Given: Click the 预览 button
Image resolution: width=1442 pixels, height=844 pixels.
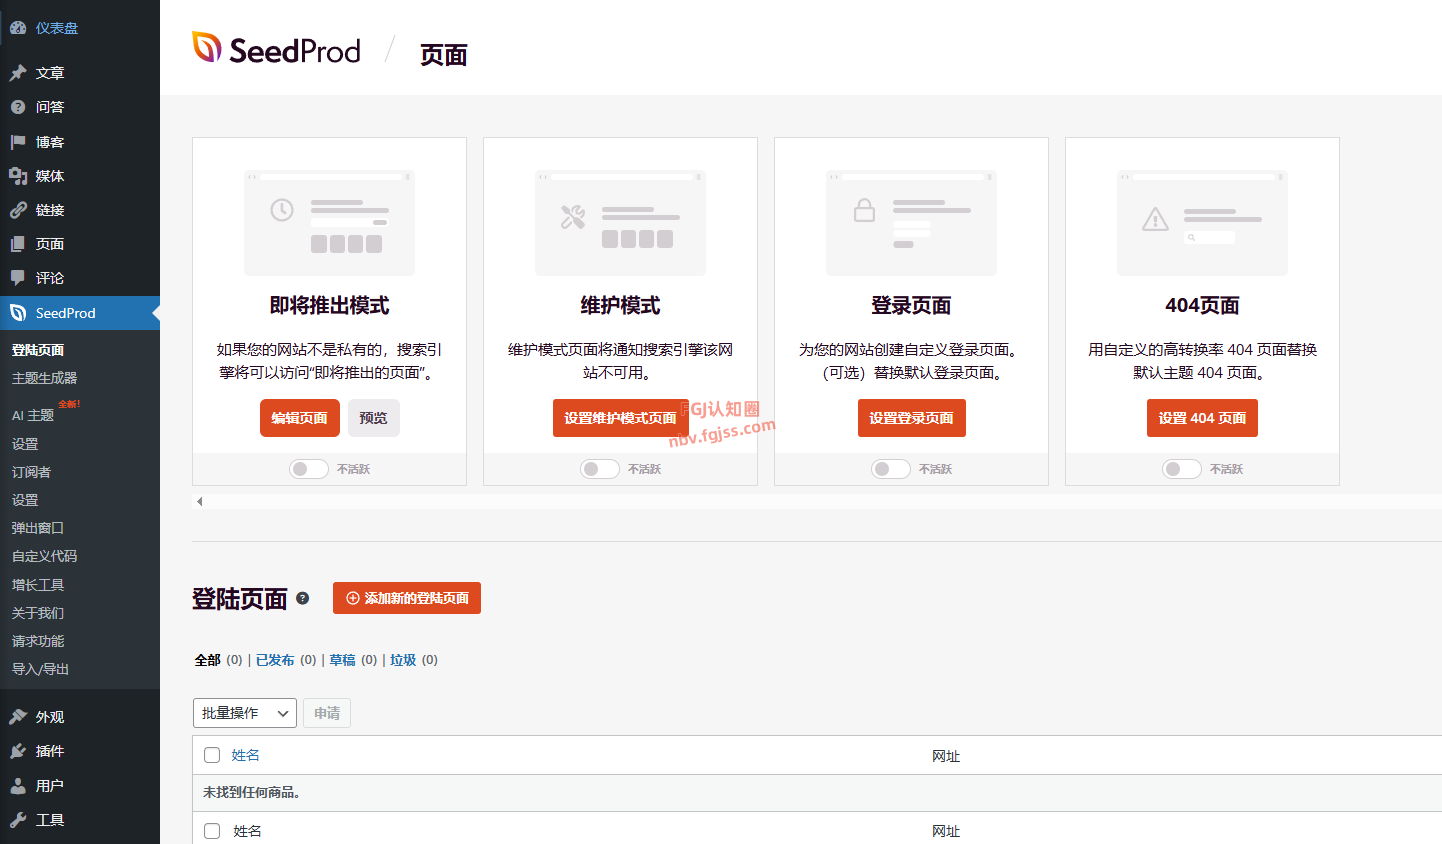Looking at the screenshot, I should tap(374, 418).
